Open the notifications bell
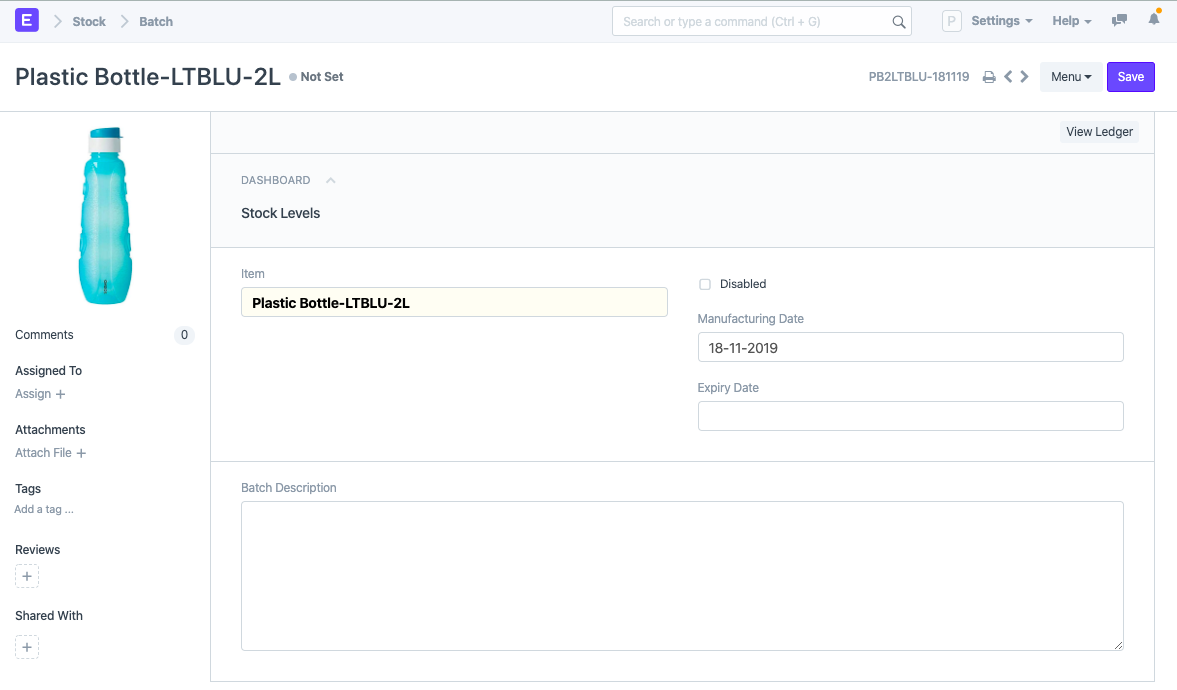The height and width of the screenshot is (690, 1177). point(1154,20)
